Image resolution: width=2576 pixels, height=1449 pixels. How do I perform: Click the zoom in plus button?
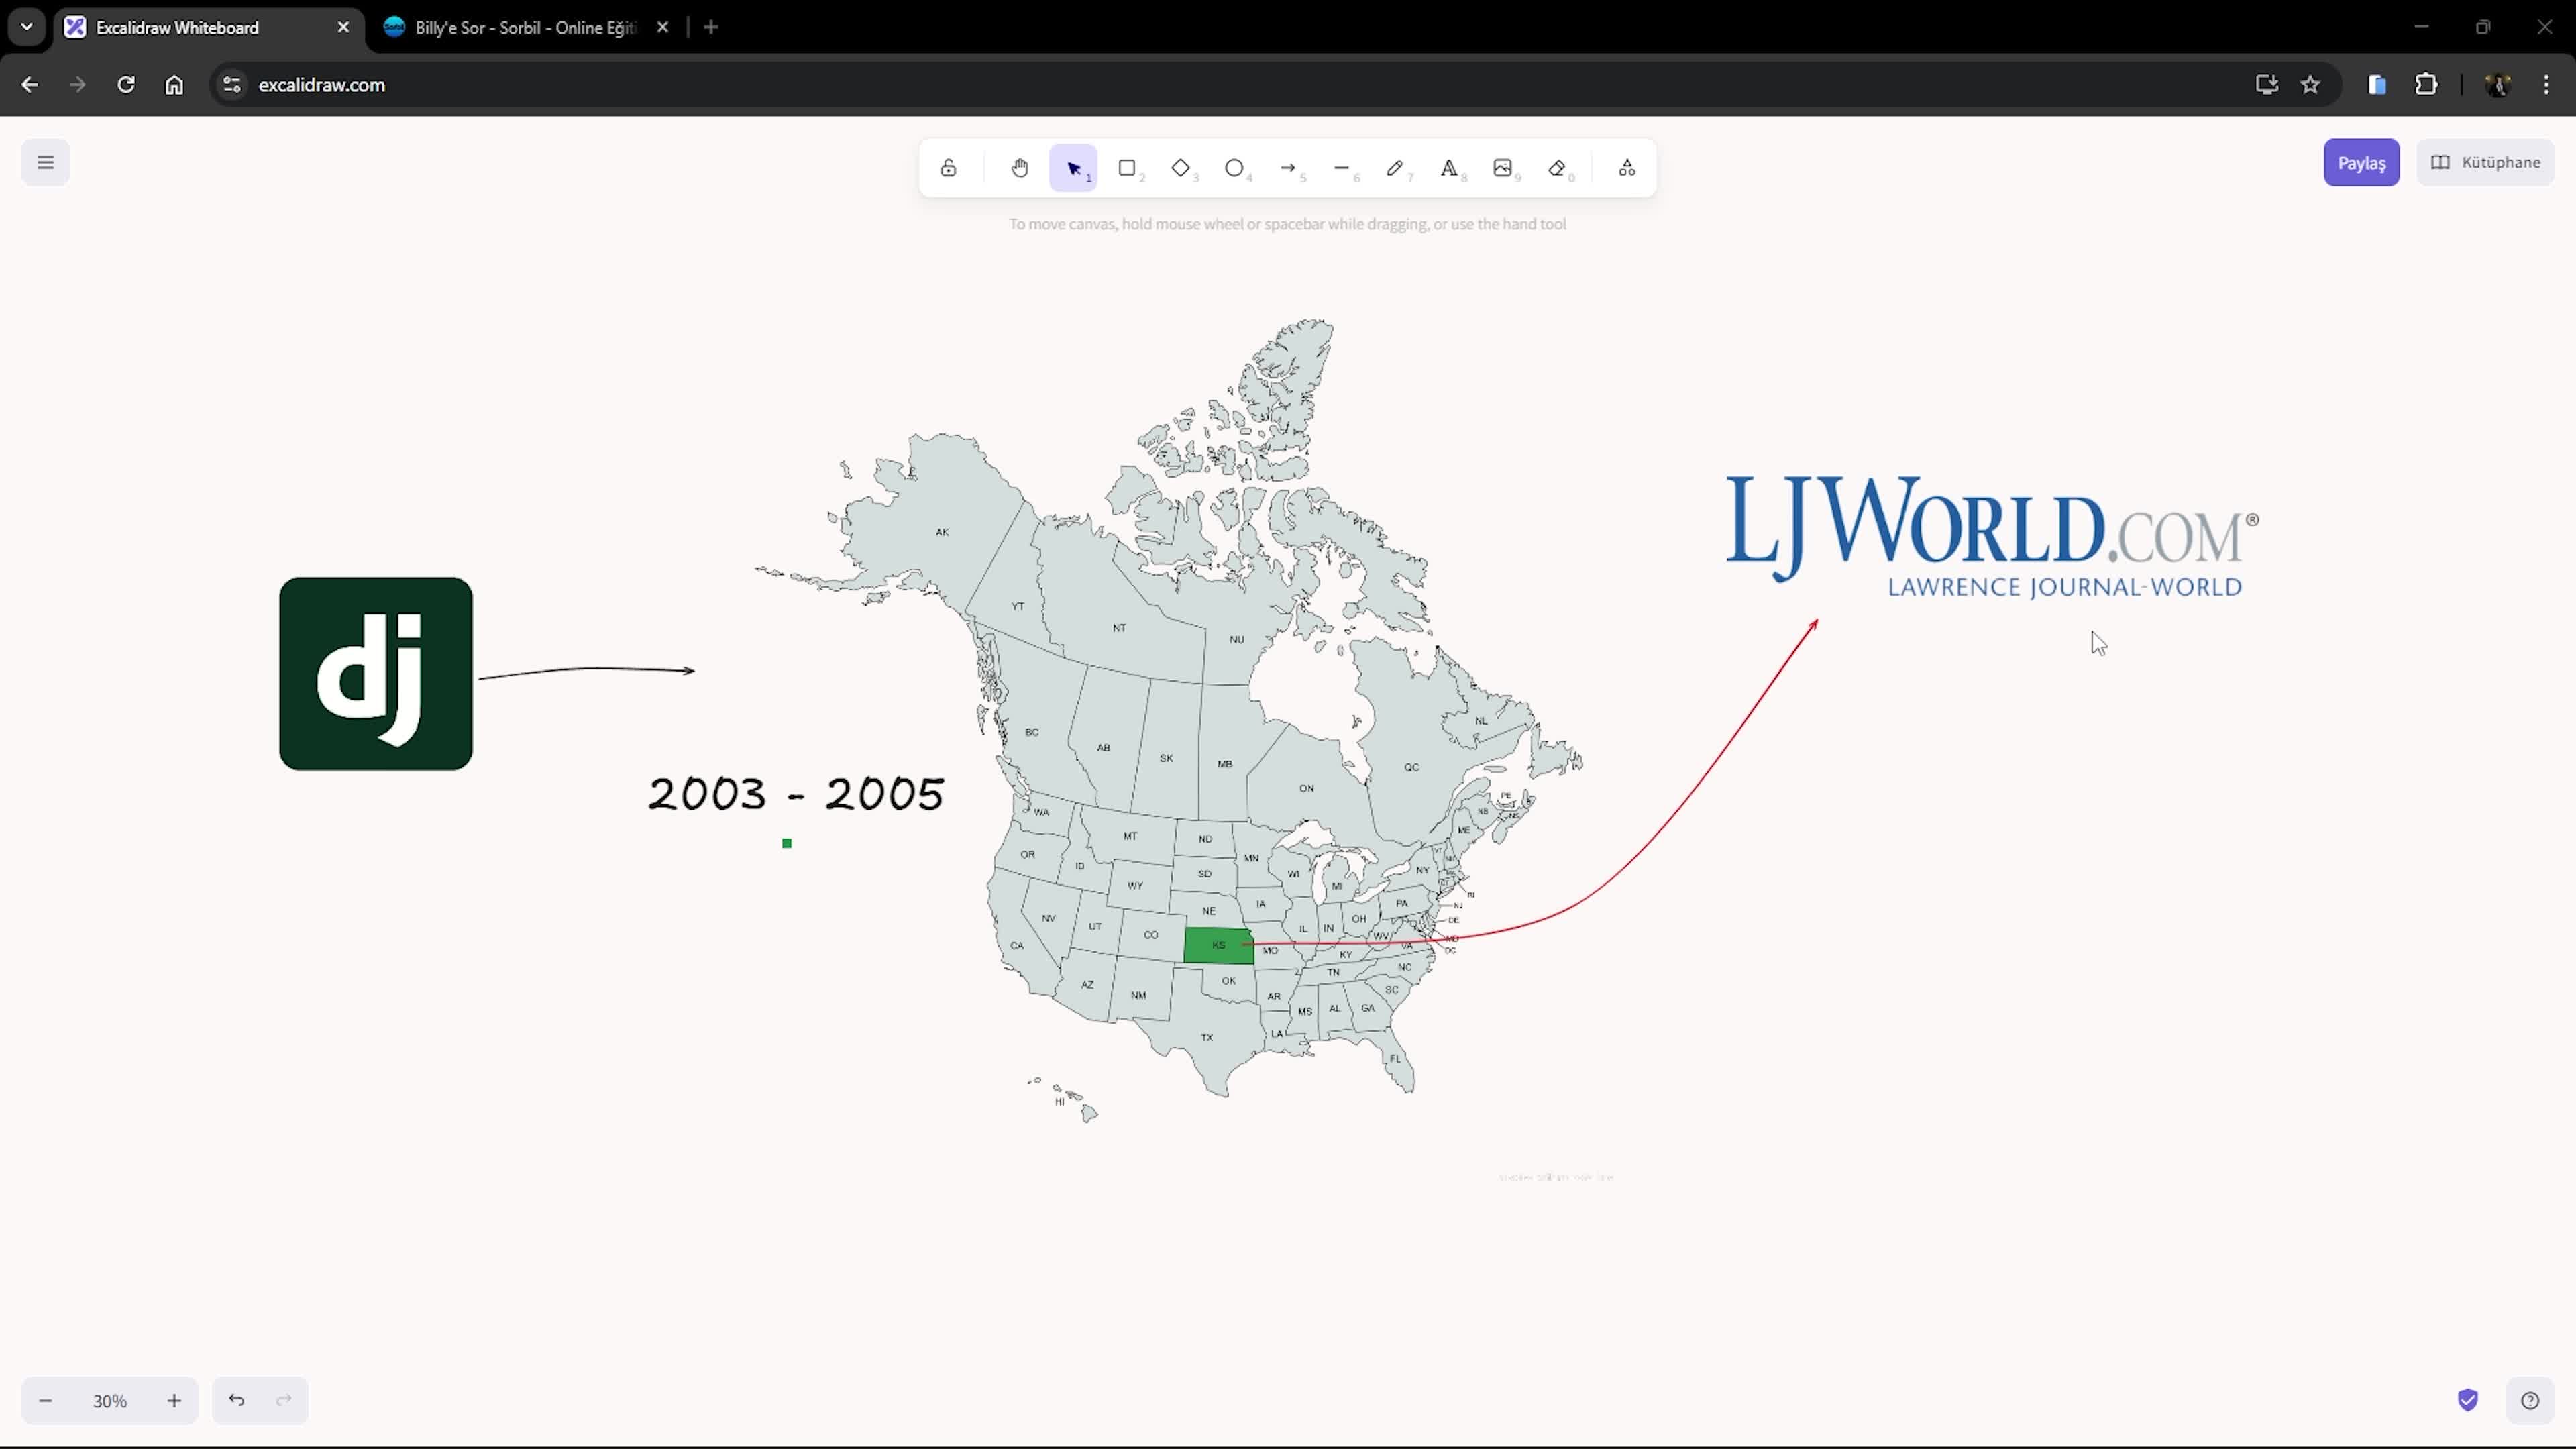pyautogui.click(x=174, y=1400)
